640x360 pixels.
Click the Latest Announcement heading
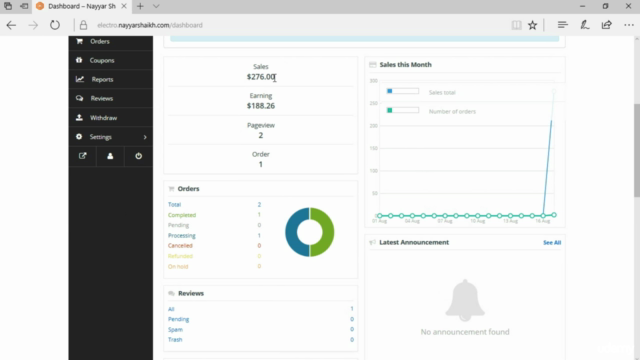click(x=414, y=242)
